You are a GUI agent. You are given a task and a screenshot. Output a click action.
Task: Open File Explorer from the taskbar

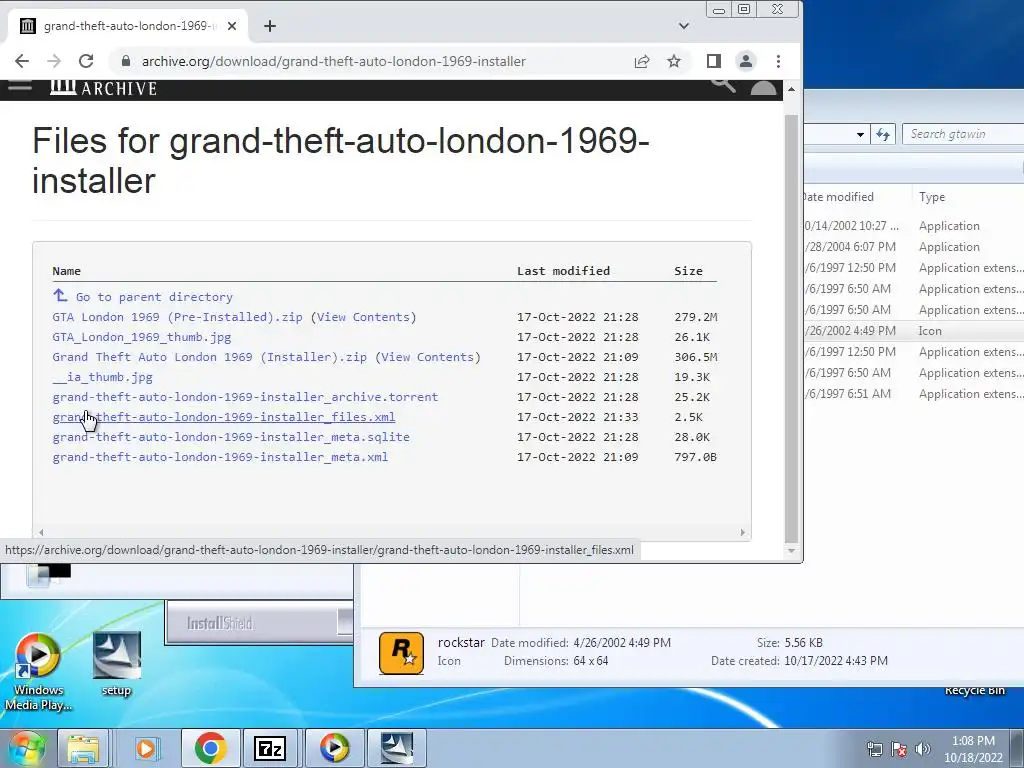coord(83,748)
